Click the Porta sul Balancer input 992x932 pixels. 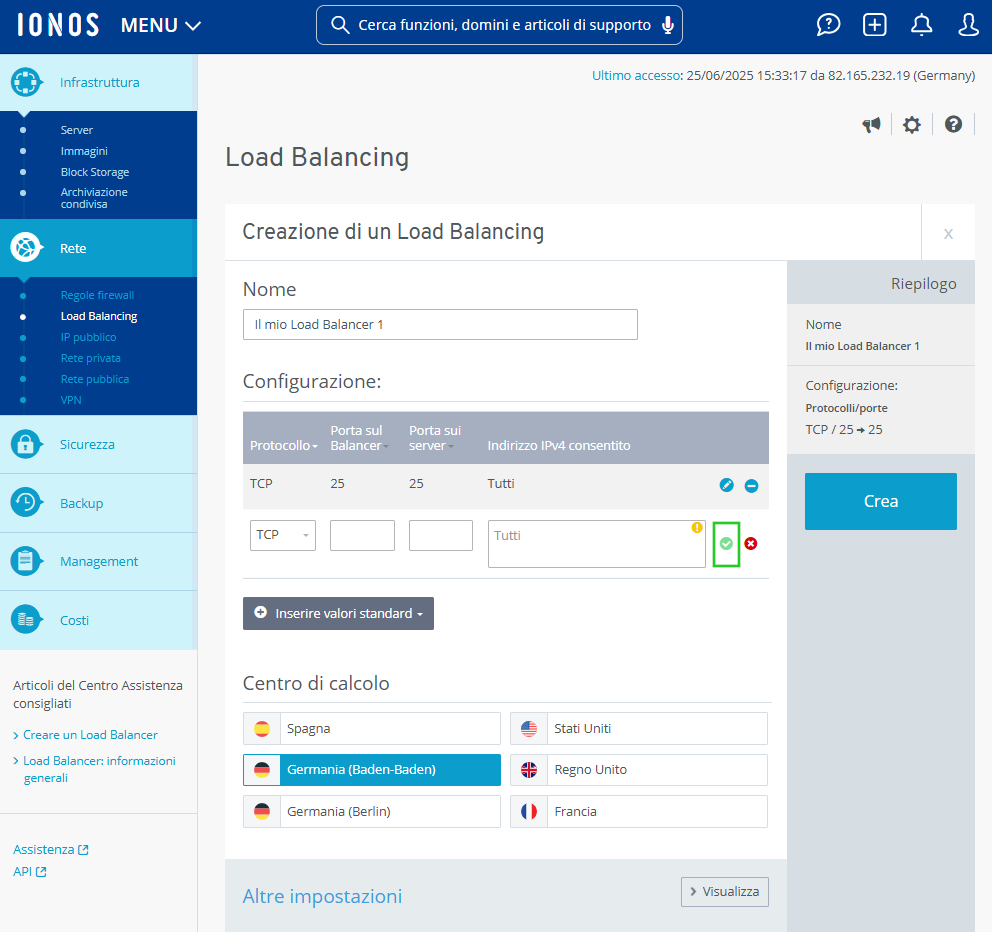click(363, 535)
